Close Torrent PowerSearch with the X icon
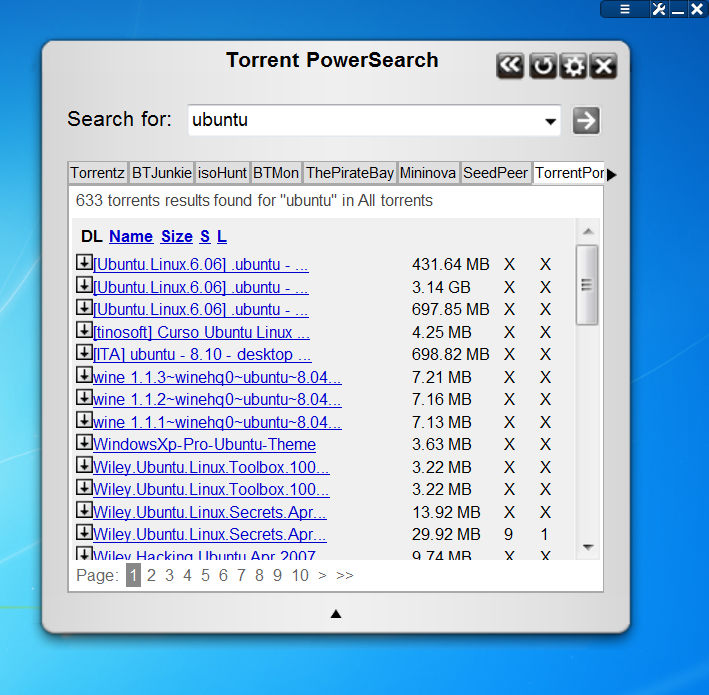This screenshot has height=695, width=709. pyautogui.click(x=604, y=66)
